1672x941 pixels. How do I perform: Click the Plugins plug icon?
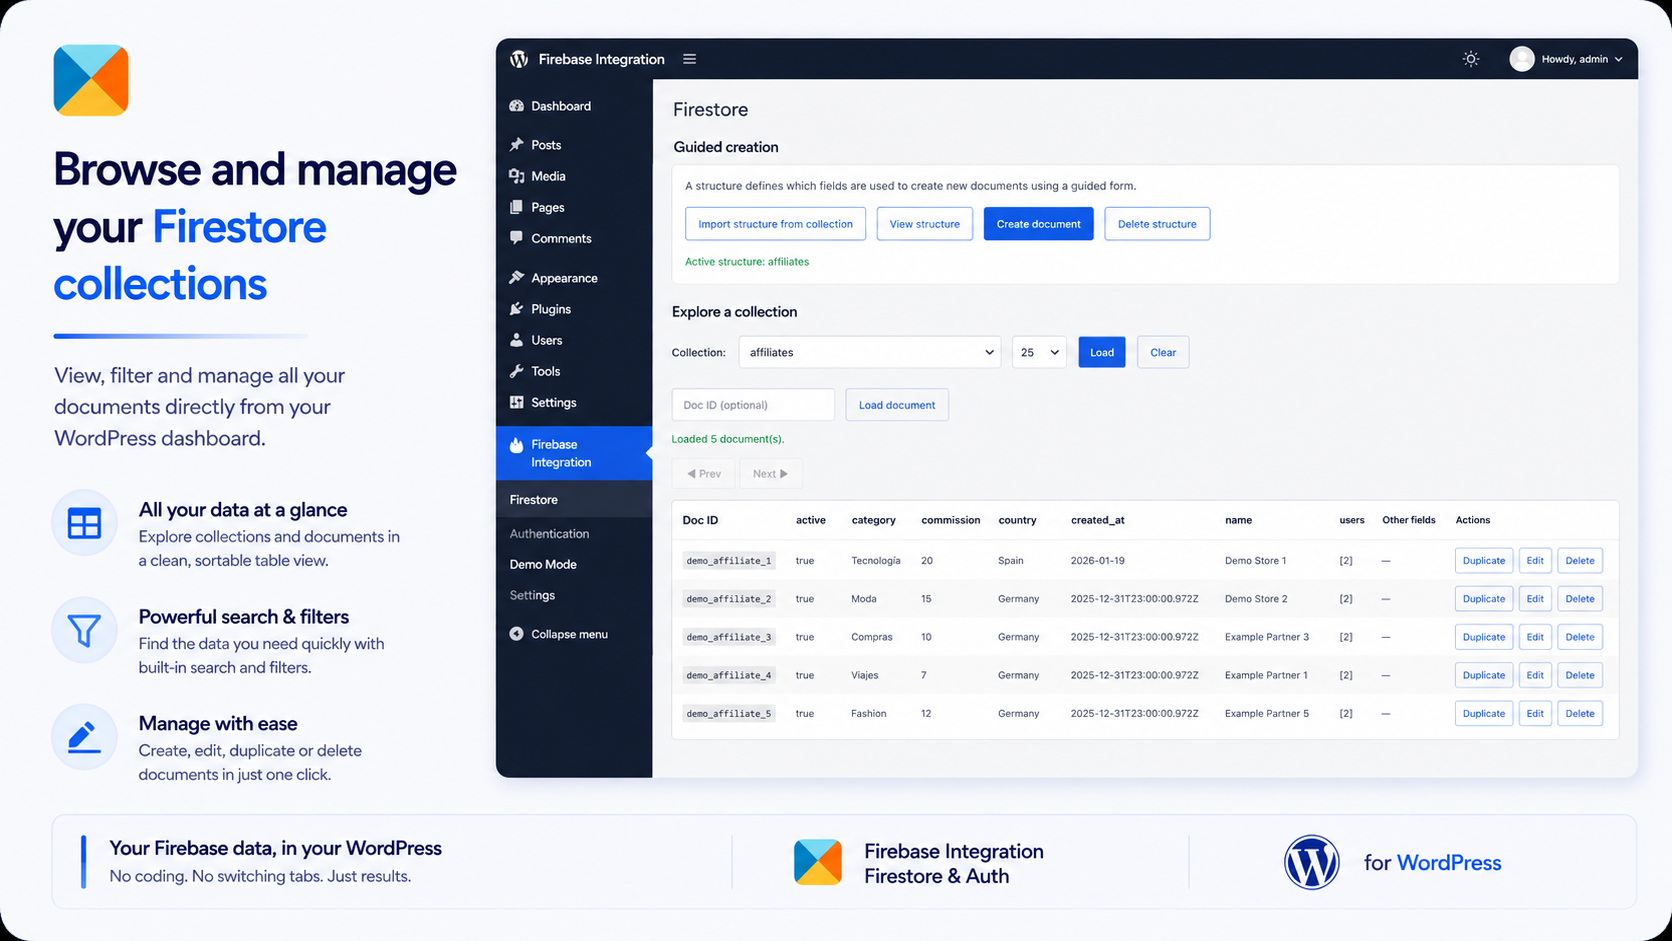pos(516,309)
